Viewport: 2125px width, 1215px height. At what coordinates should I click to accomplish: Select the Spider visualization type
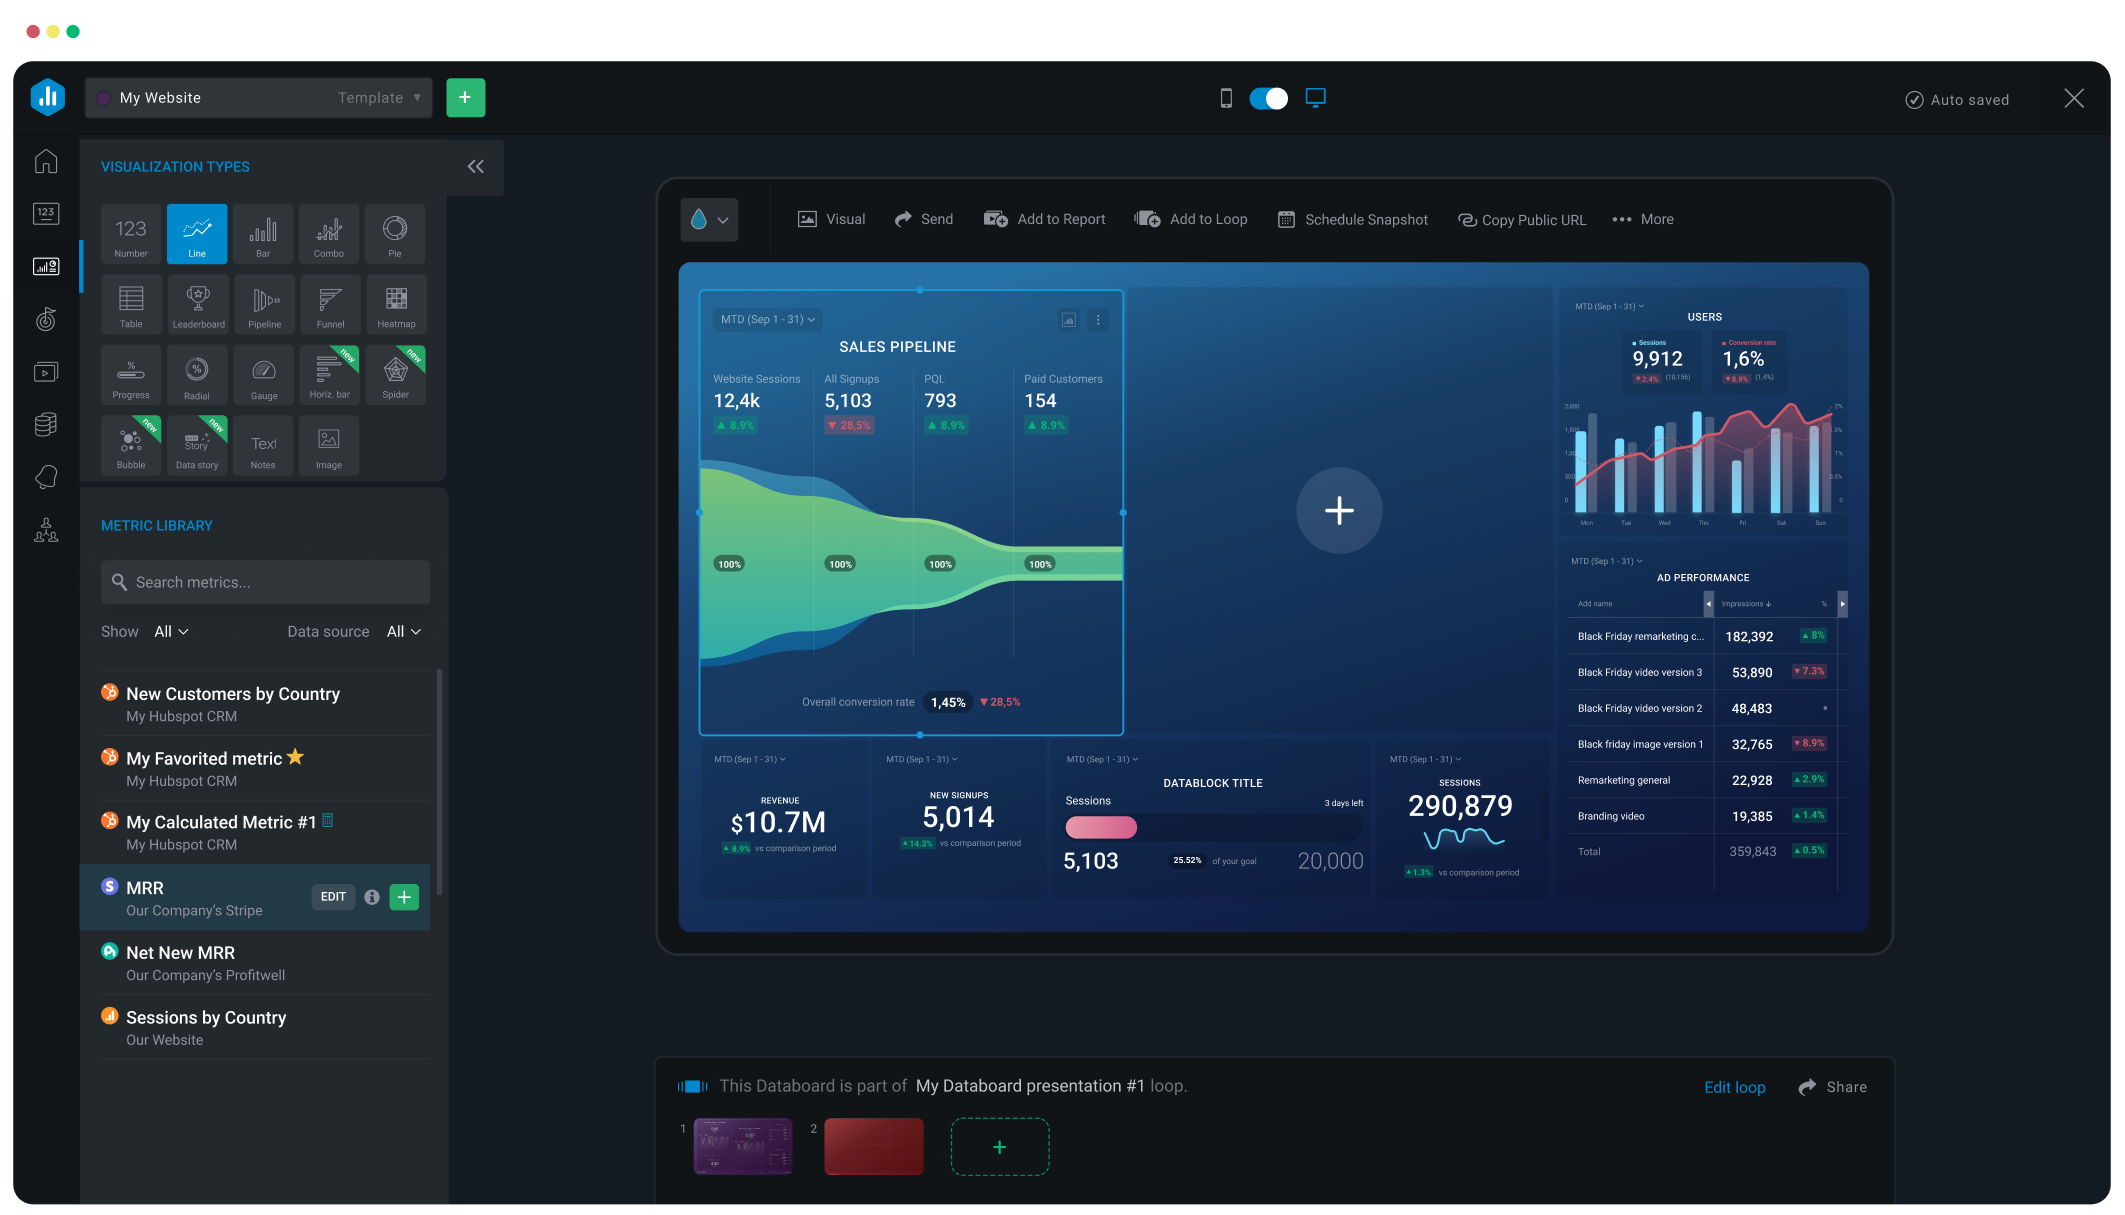tap(394, 374)
